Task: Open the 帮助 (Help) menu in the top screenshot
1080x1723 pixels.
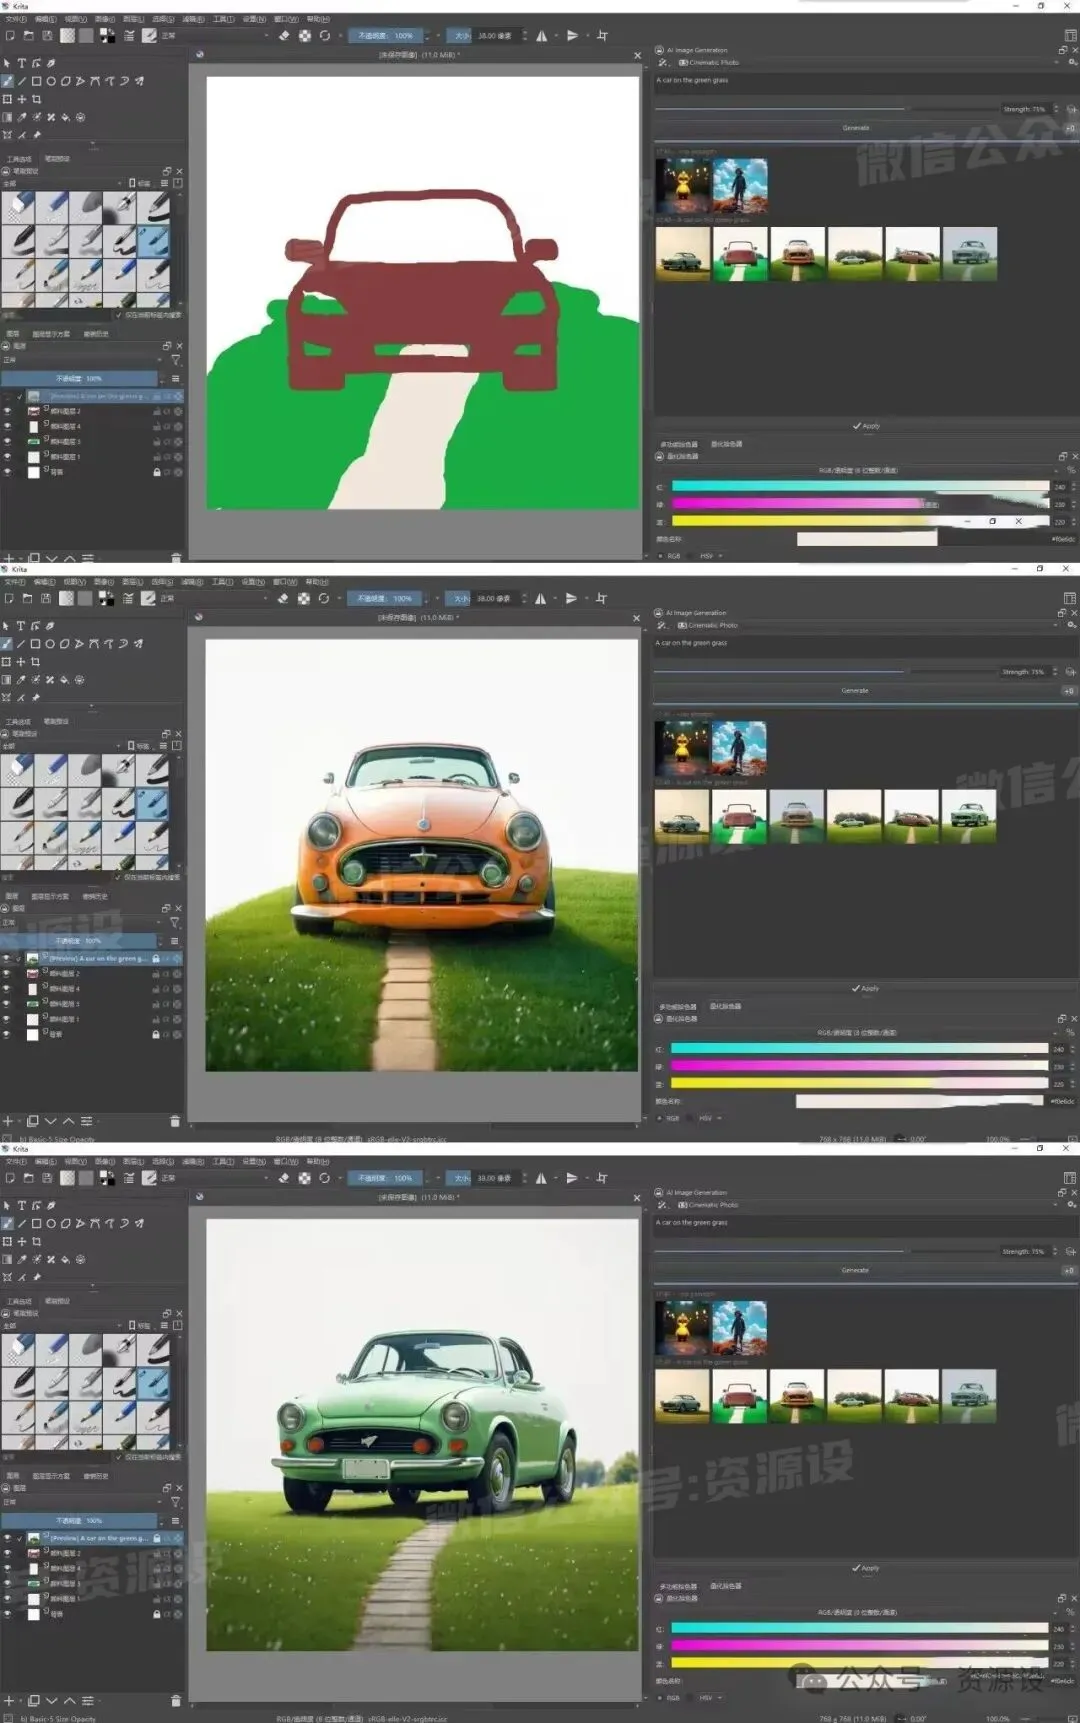Action: coord(318,19)
